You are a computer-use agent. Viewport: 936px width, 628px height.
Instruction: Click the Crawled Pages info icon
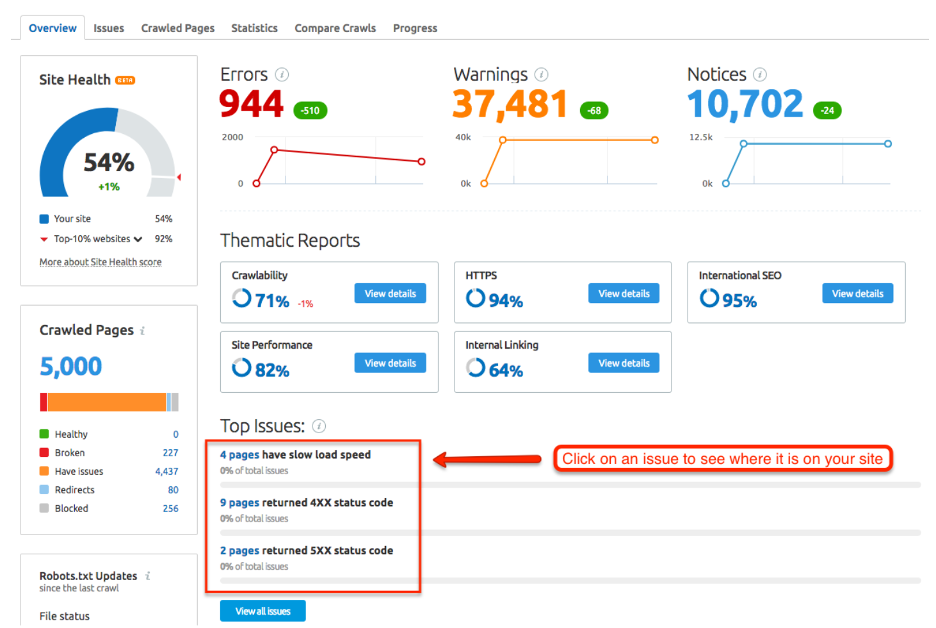pos(143,331)
